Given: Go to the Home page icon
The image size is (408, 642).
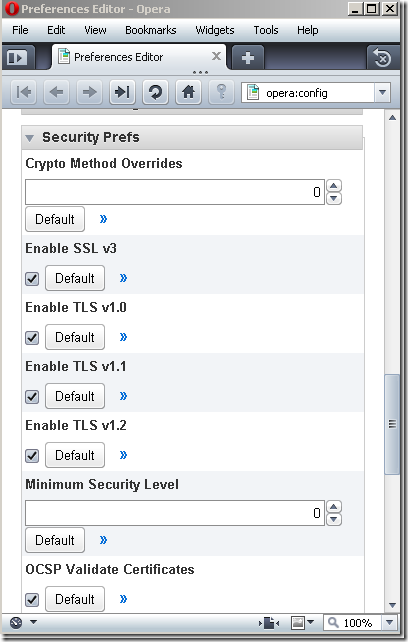Looking at the screenshot, I should pos(188,92).
